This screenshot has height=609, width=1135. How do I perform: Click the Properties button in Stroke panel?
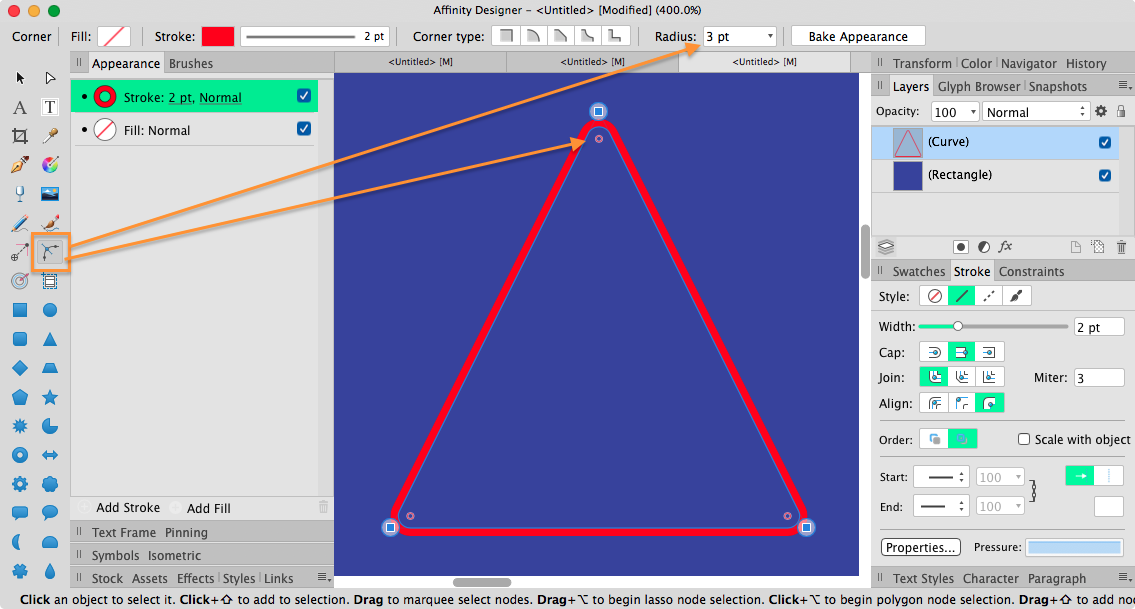tap(920, 546)
